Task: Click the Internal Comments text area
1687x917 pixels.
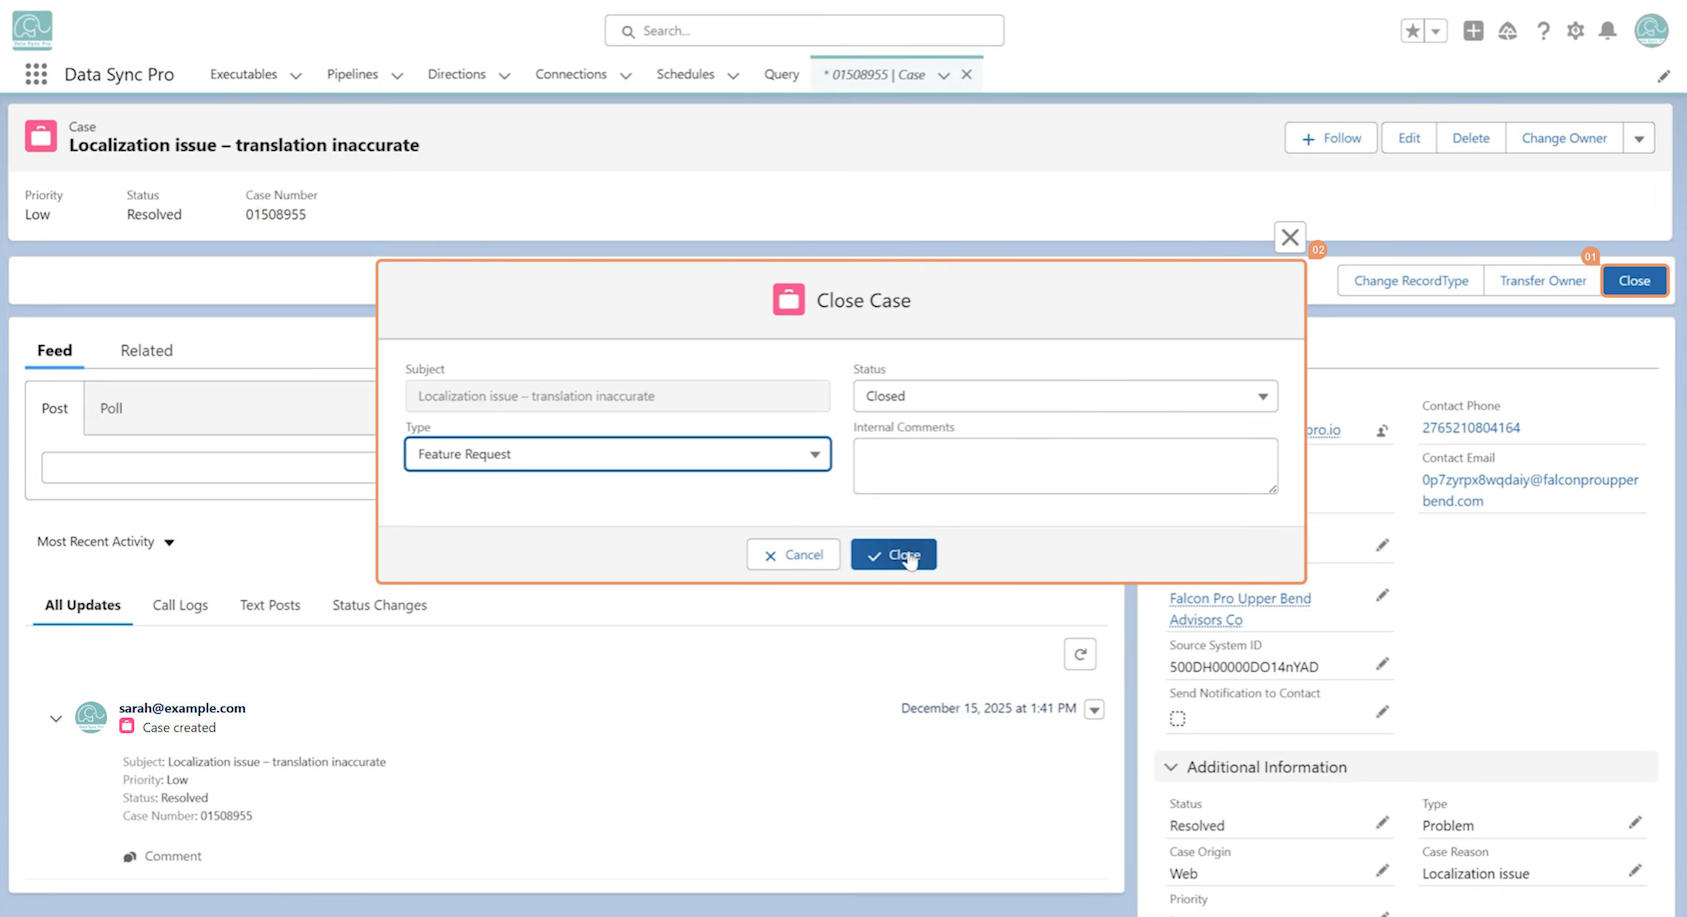Action: [x=1065, y=466]
